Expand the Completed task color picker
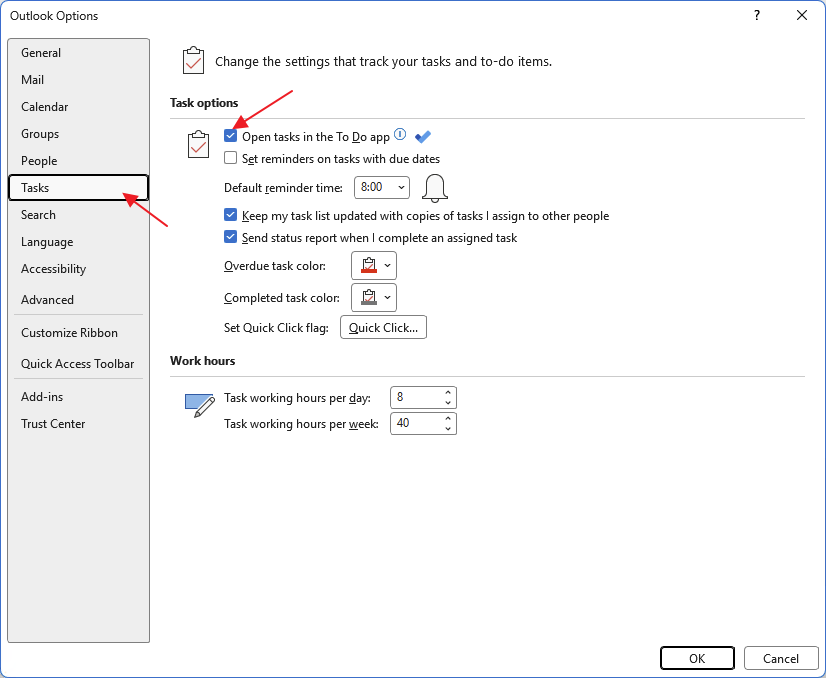Screen dimensions: 826x678 click(x=374, y=297)
